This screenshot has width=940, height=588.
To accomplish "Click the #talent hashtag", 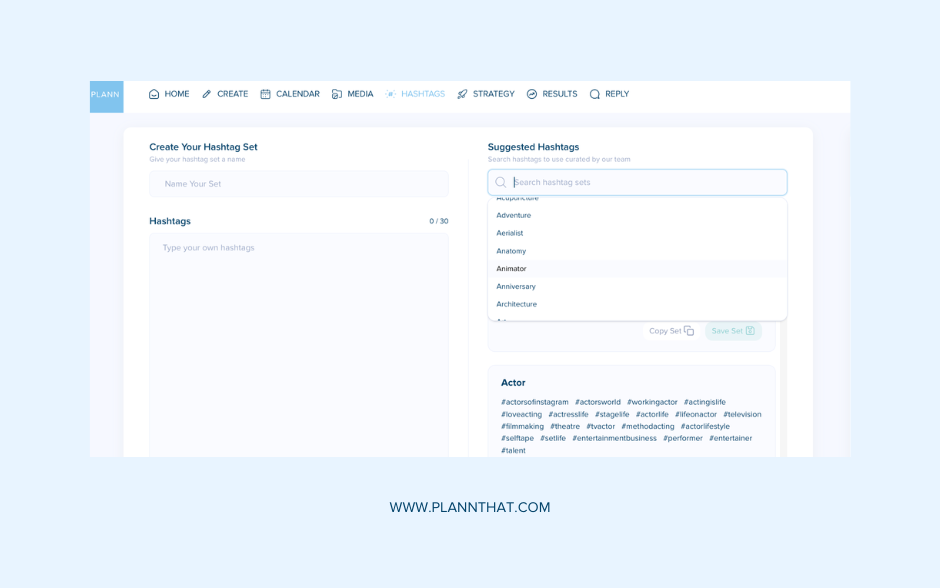I will [x=513, y=451].
